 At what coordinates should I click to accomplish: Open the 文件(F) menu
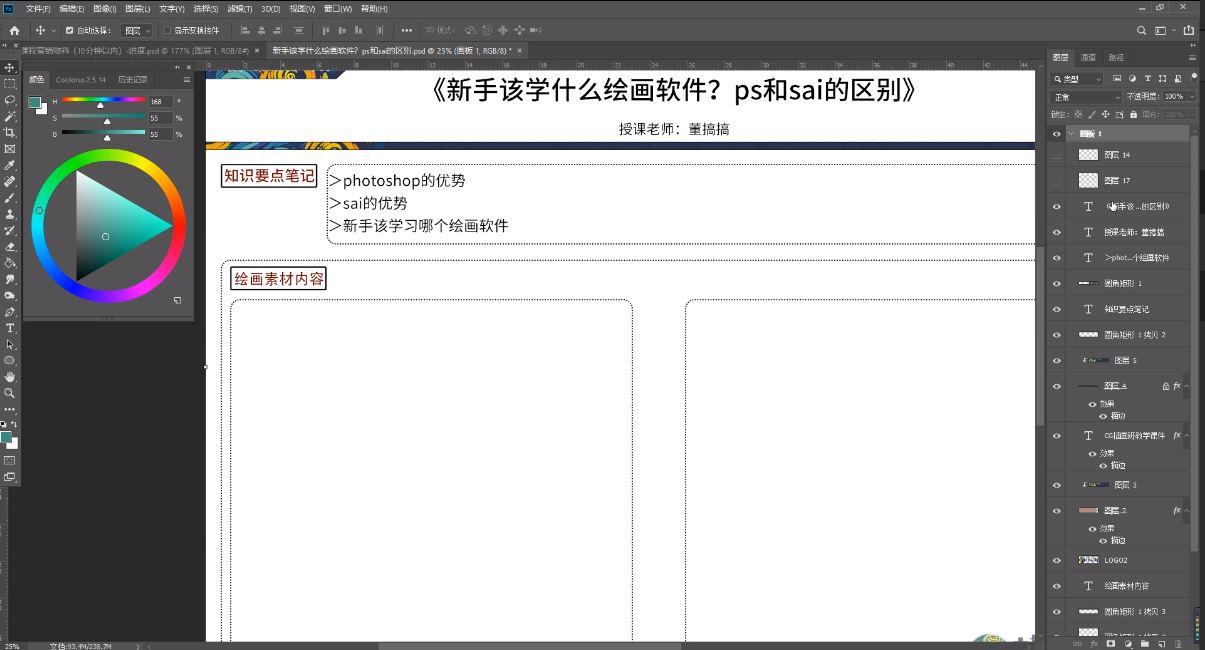coord(38,8)
